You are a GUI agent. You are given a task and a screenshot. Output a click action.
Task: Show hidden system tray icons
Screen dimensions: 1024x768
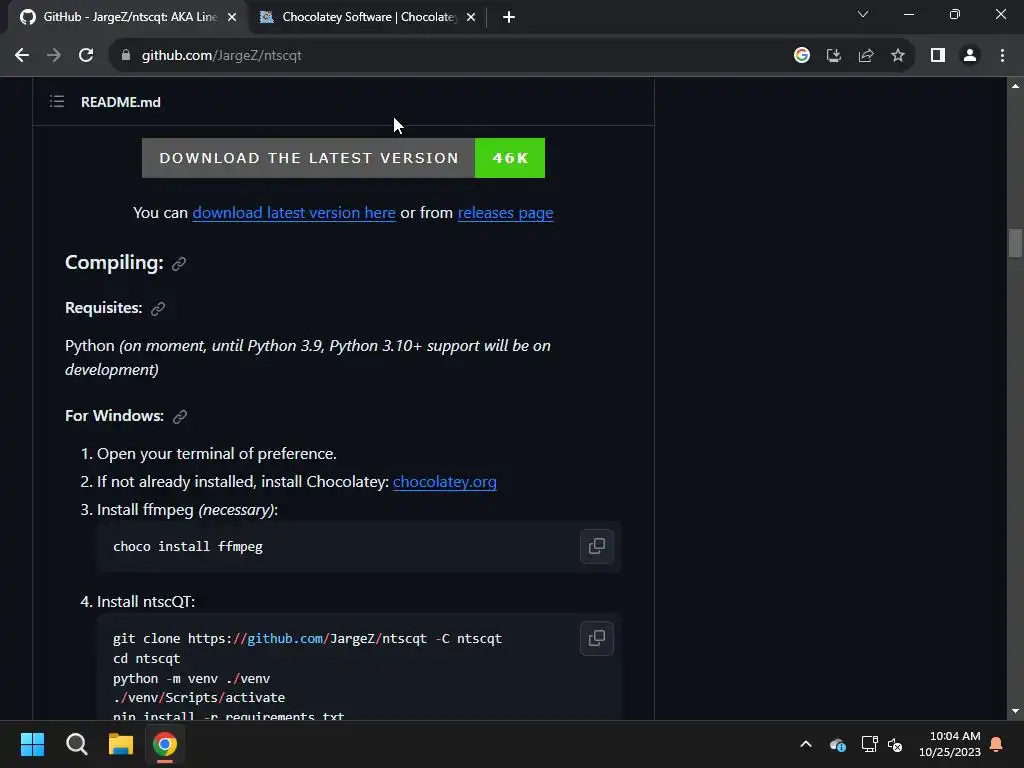[806, 744]
